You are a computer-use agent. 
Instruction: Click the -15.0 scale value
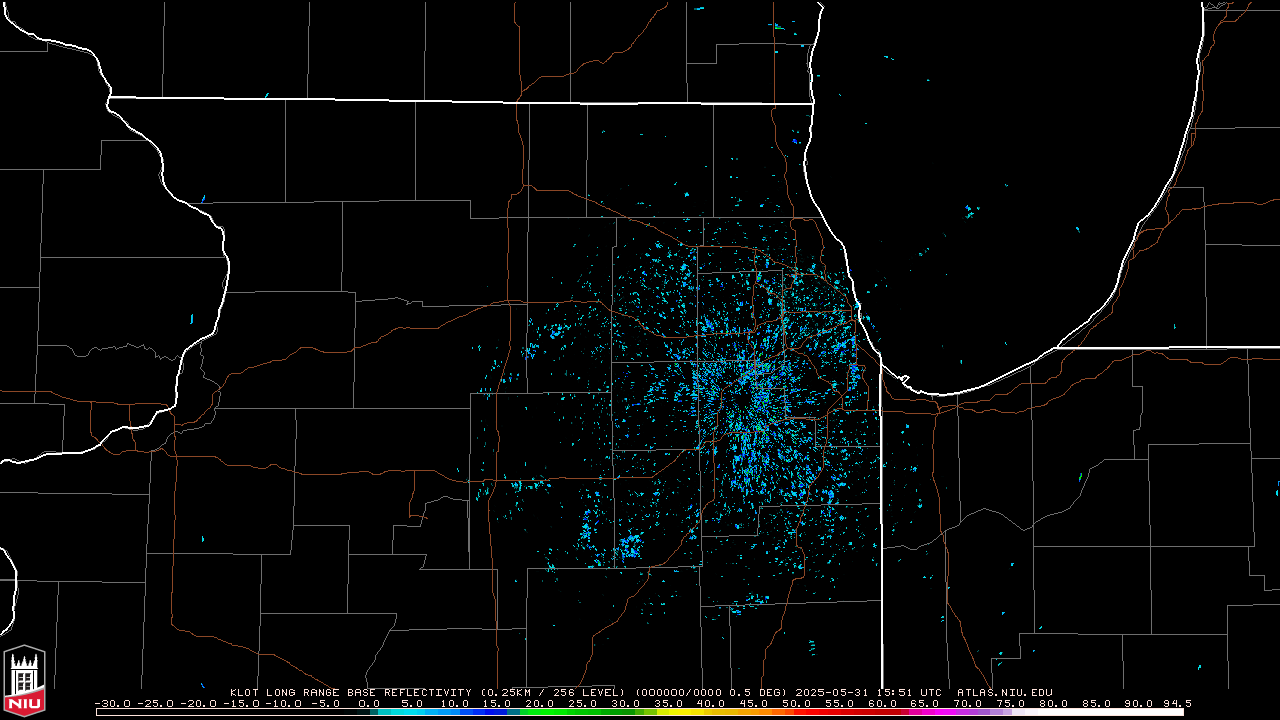pos(241,703)
